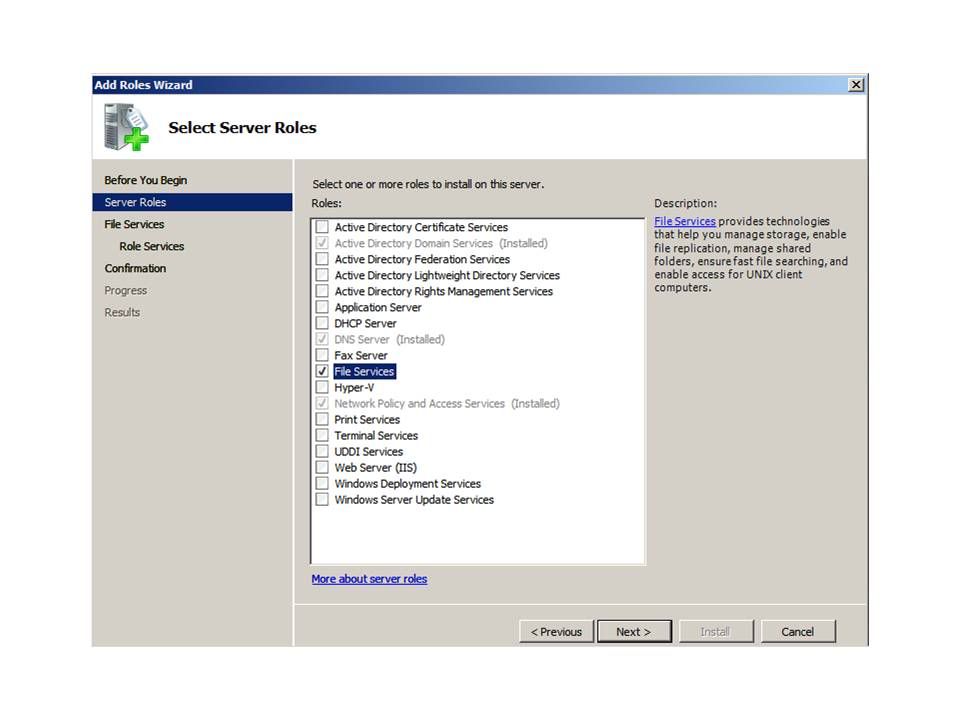The image size is (960, 720).
Task: Click the server wizard icon in header
Action: [126, 127]
